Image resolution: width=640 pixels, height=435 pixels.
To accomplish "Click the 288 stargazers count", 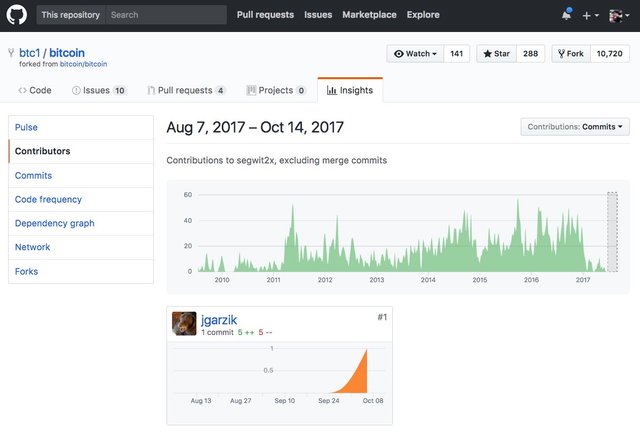I will coord(530,53).
